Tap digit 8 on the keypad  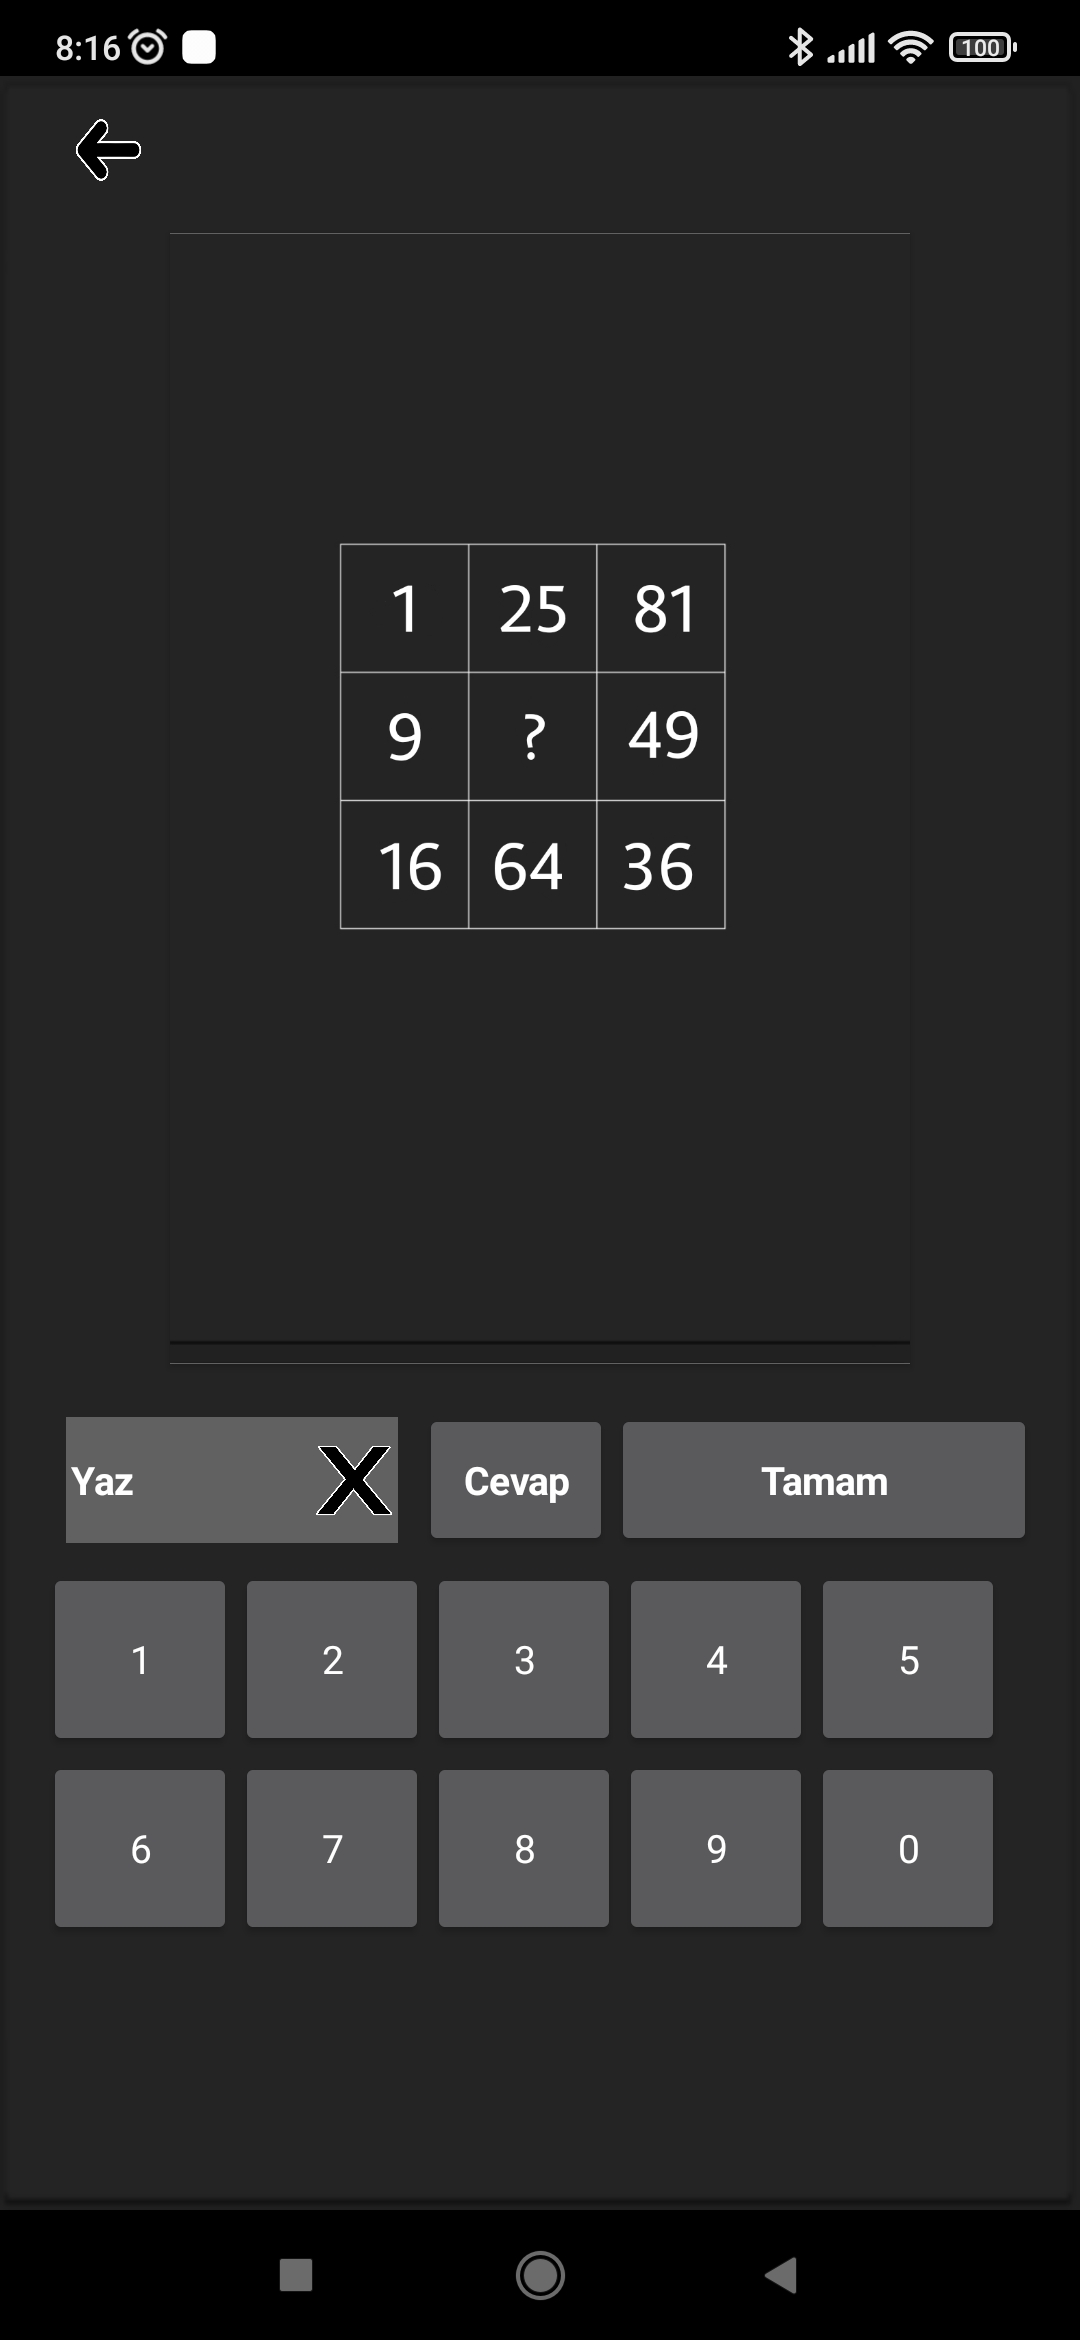tap(524, 1848)
